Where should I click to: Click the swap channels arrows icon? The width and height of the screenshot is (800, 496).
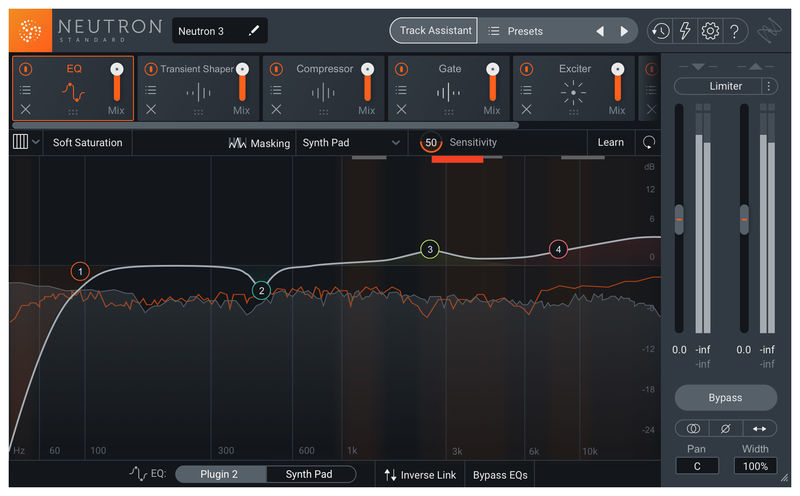[x=759, y=429]
